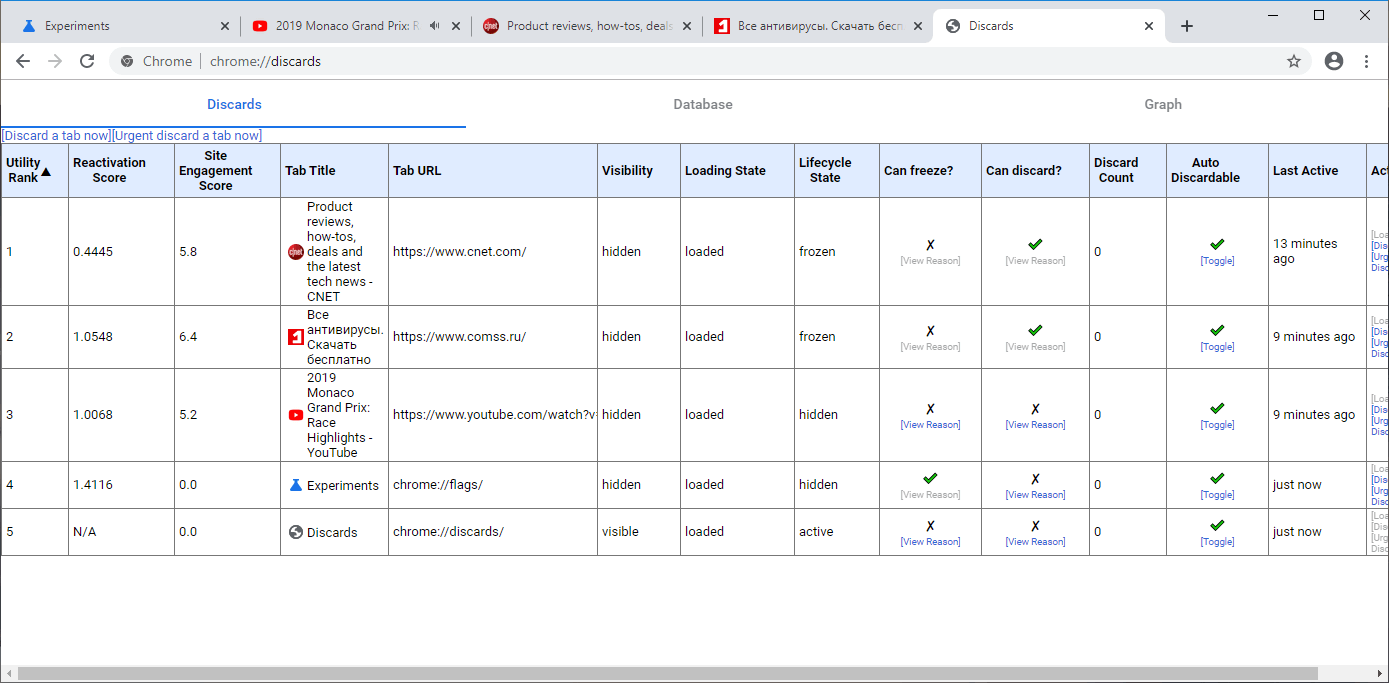Click the browser back arrow
Screen dimensions: 1389x683
point(23,61)
